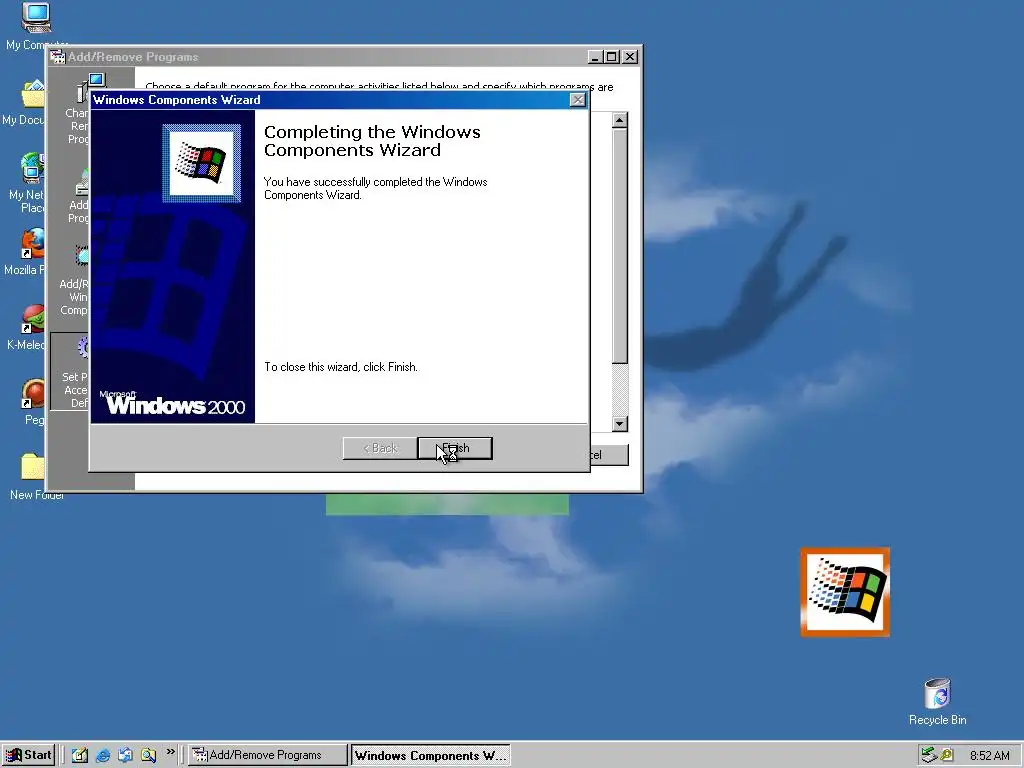Click the Finish button in the wizard
1024x768 pixels.
[455, 448]
